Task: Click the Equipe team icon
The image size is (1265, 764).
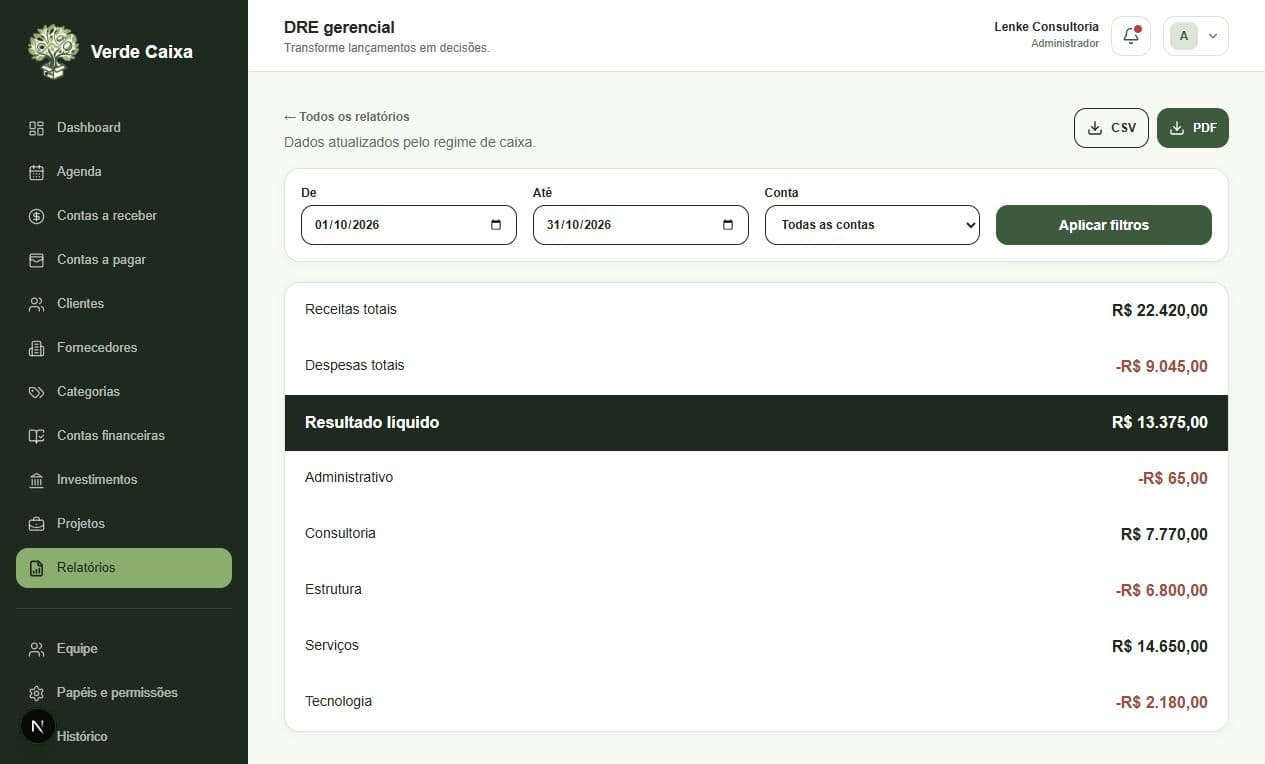Action: coord(37,649)
